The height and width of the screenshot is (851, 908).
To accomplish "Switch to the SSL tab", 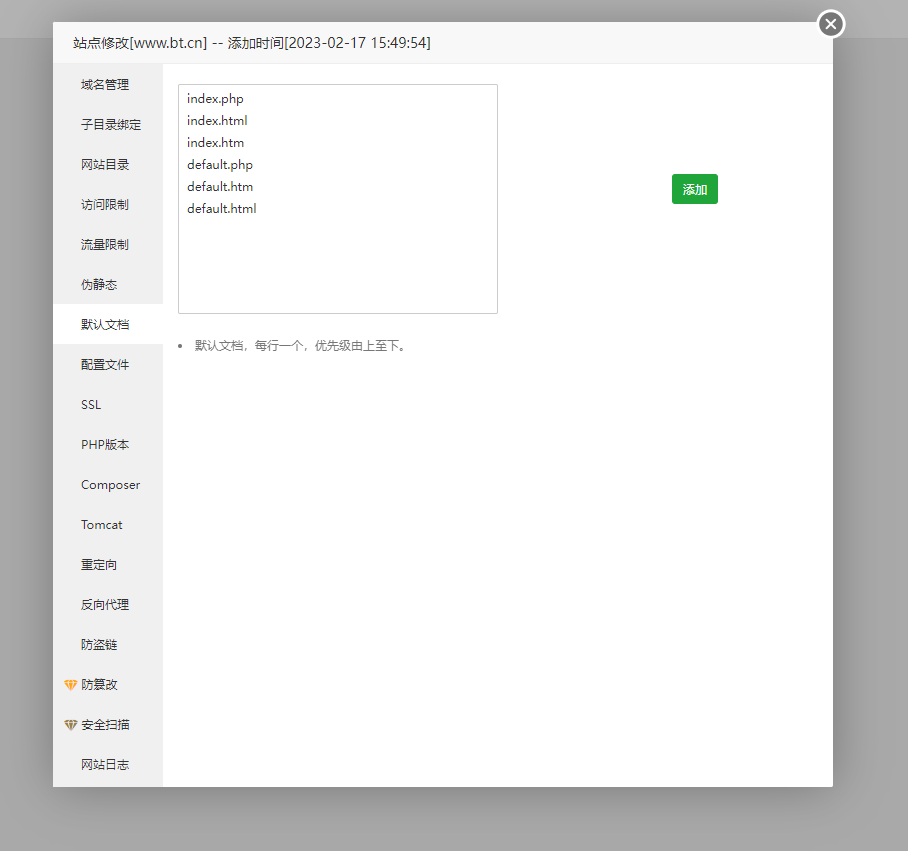I will (91, 405).
